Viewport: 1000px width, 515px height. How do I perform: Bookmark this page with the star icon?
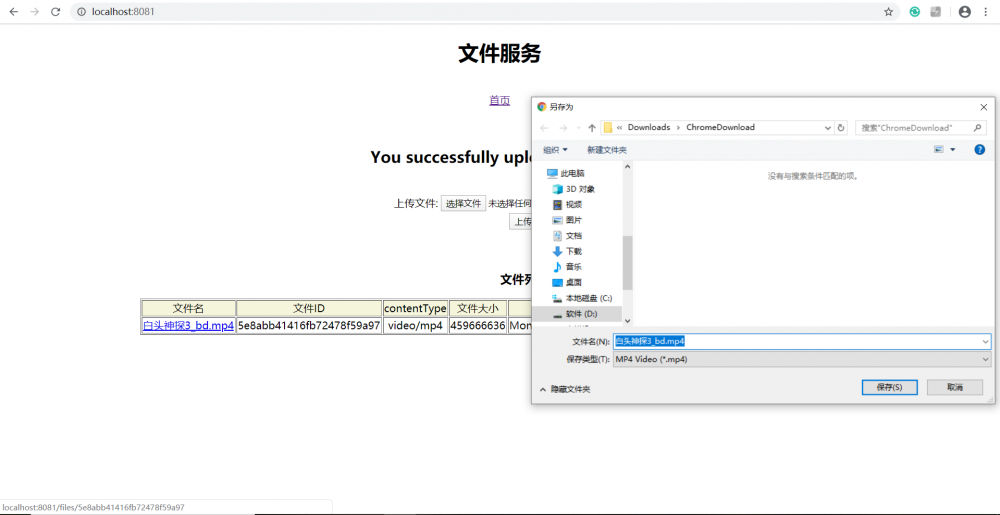coord(888,12)
